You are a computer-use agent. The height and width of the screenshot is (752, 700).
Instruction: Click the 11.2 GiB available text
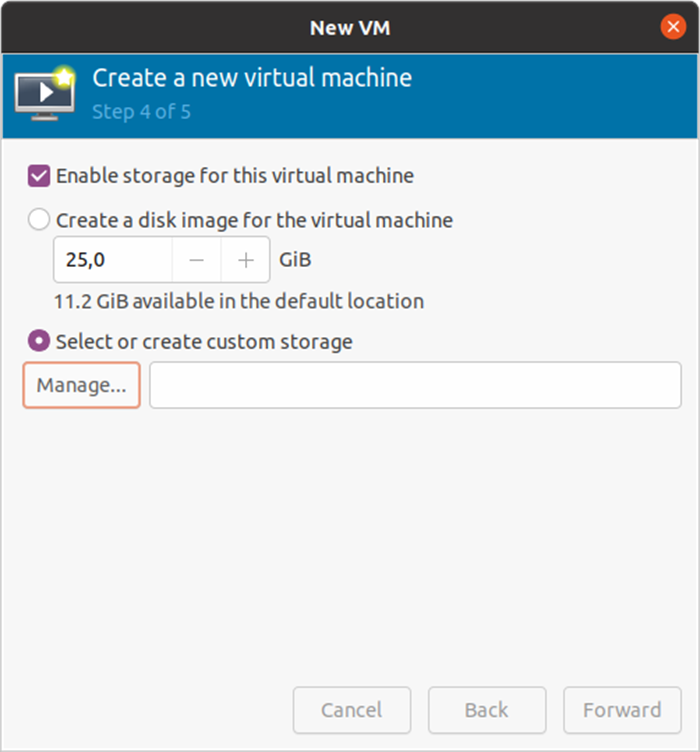click(240, 301)
